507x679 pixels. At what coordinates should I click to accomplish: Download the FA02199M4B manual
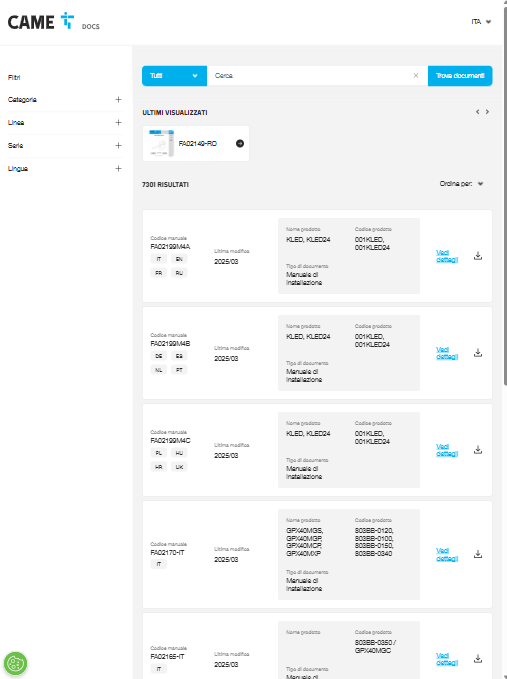478,353
